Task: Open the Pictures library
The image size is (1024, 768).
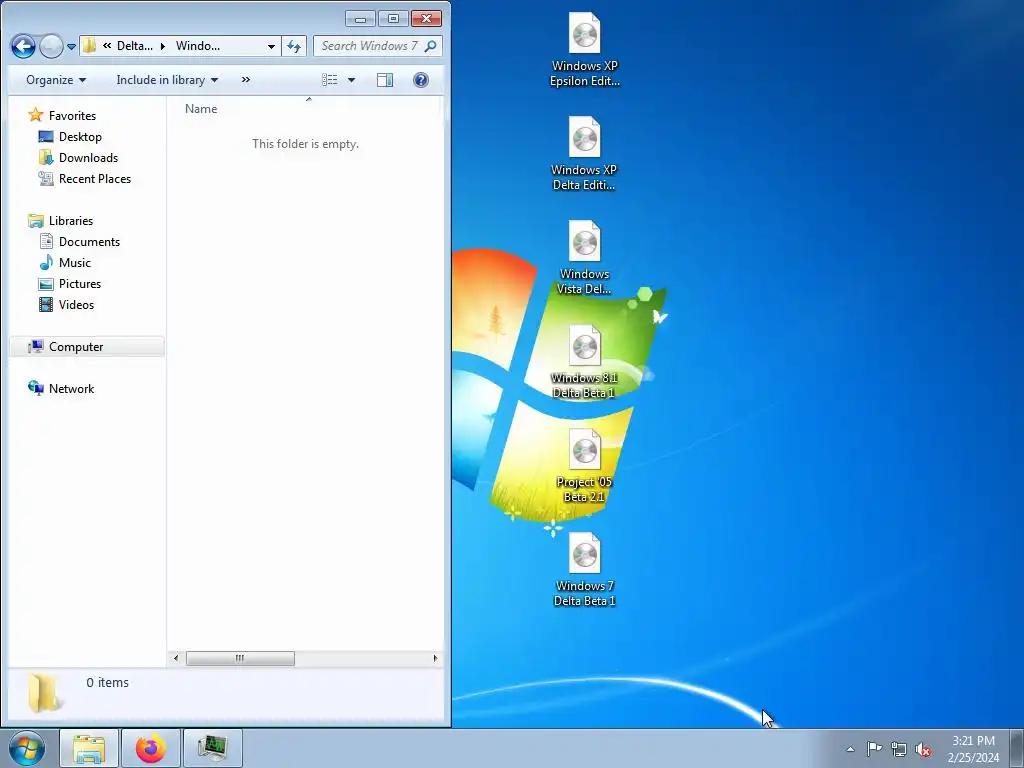Action: click(x=70, y=283)
